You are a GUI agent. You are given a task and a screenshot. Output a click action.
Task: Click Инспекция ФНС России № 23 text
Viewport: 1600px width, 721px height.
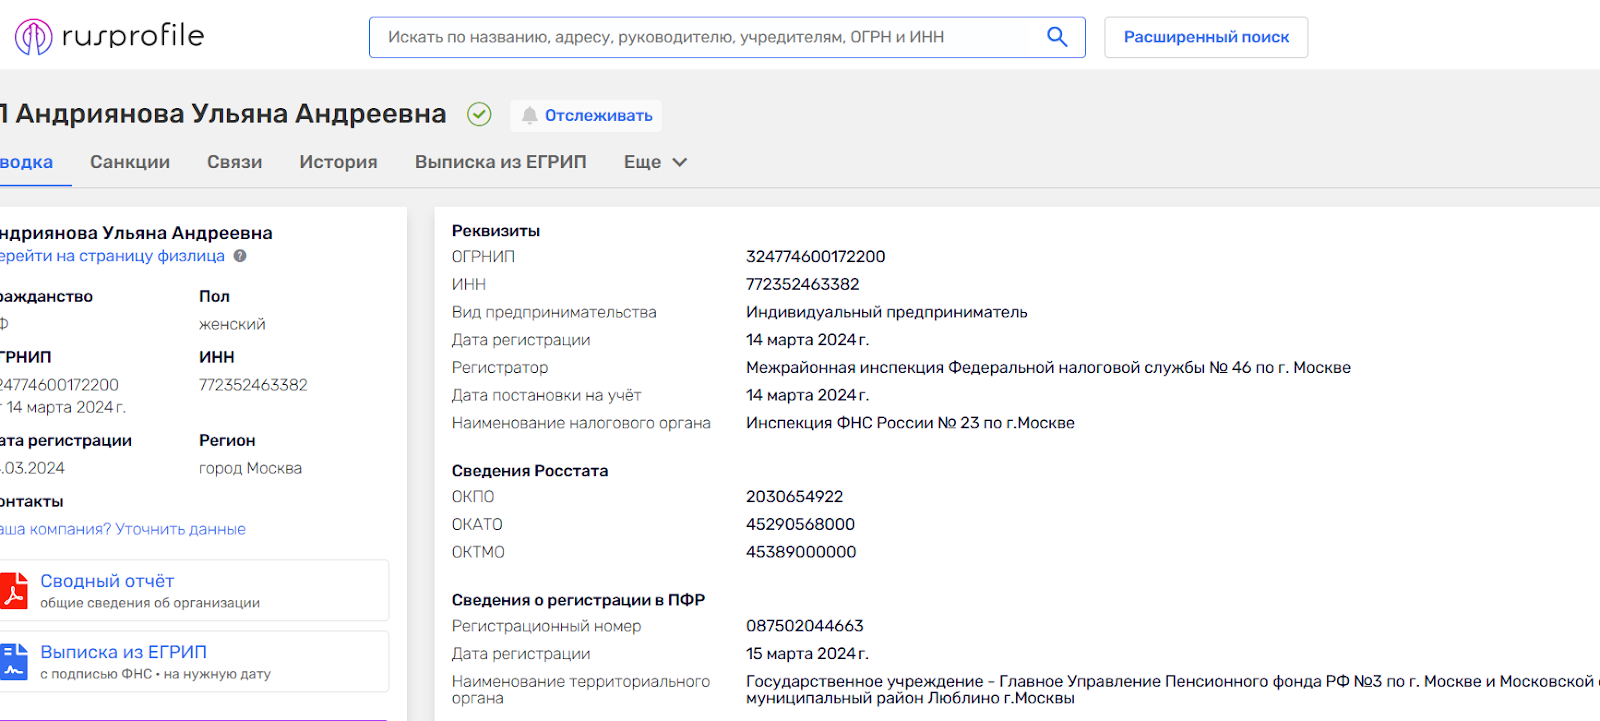(x=910, y=423)
